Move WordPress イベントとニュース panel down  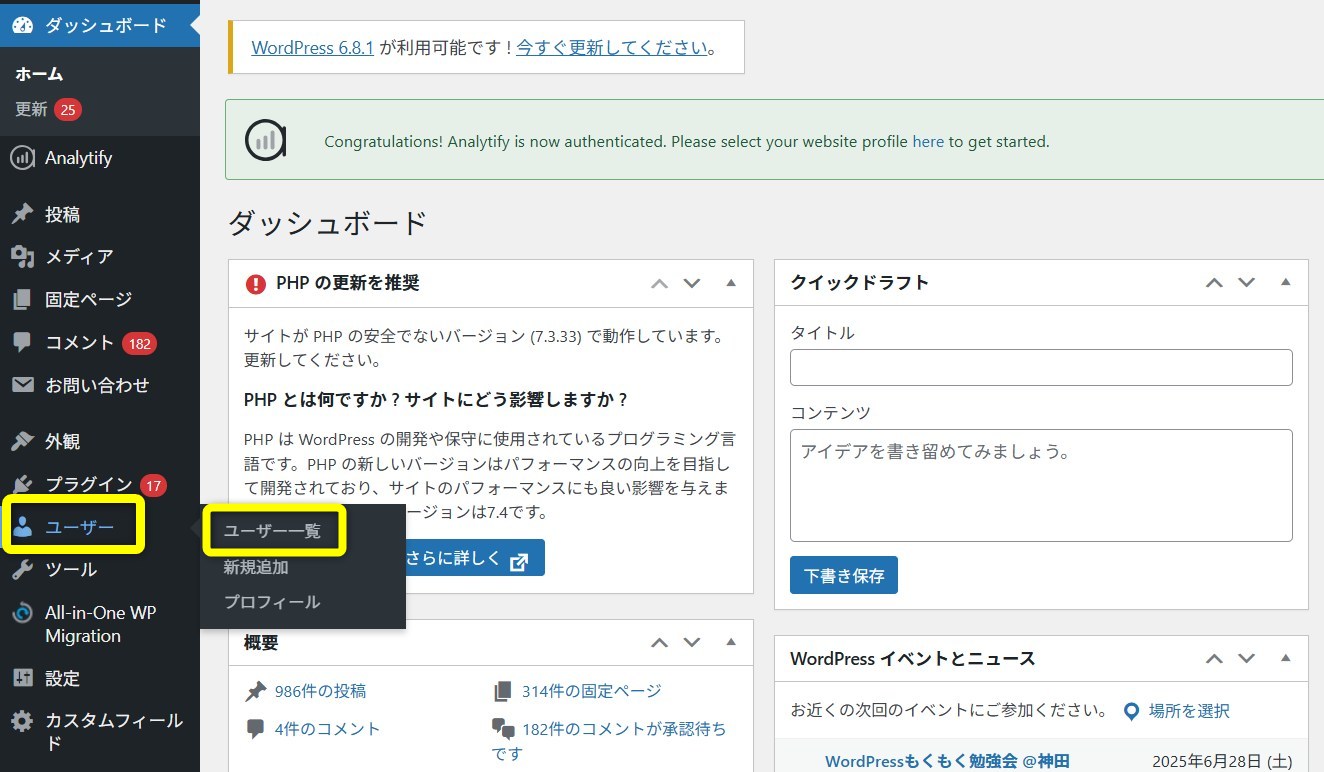[1246, 658]
